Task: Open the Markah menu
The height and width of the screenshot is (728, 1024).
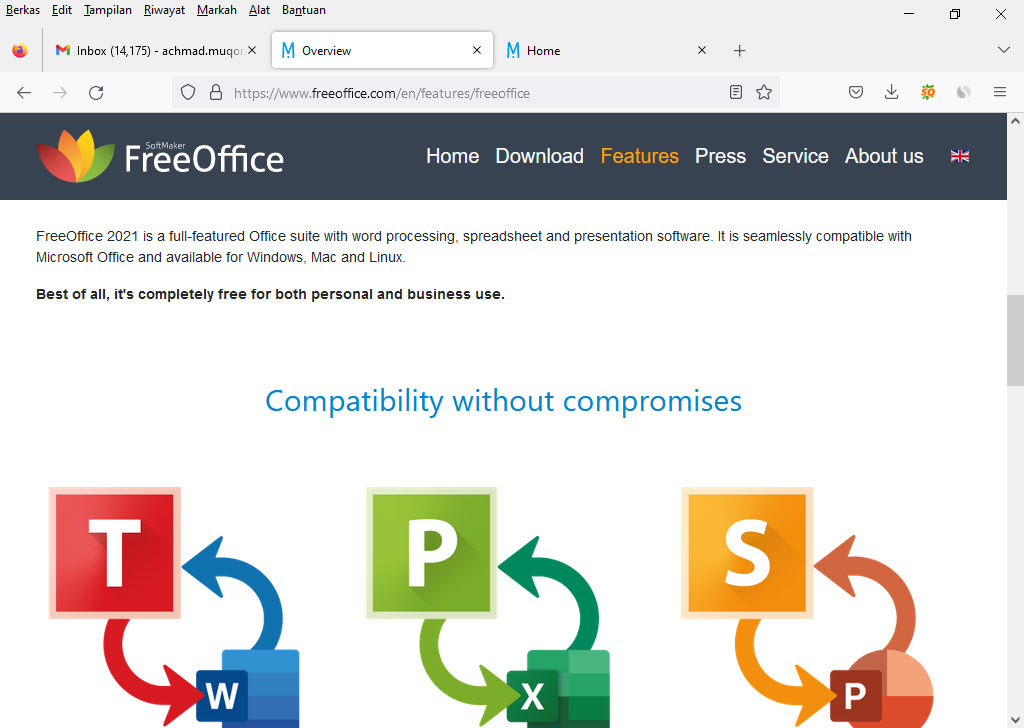Action: coord(216,10)
